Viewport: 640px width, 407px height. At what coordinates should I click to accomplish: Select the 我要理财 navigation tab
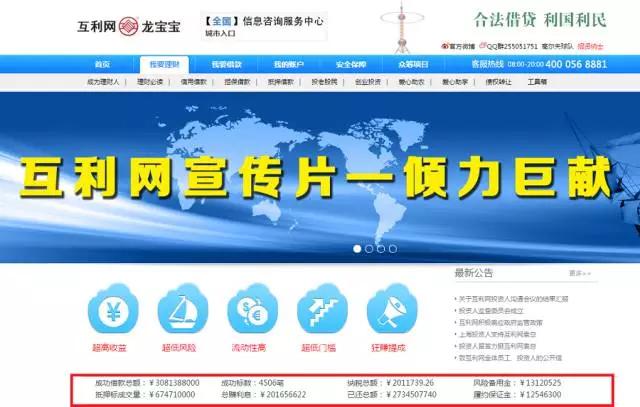164,64
